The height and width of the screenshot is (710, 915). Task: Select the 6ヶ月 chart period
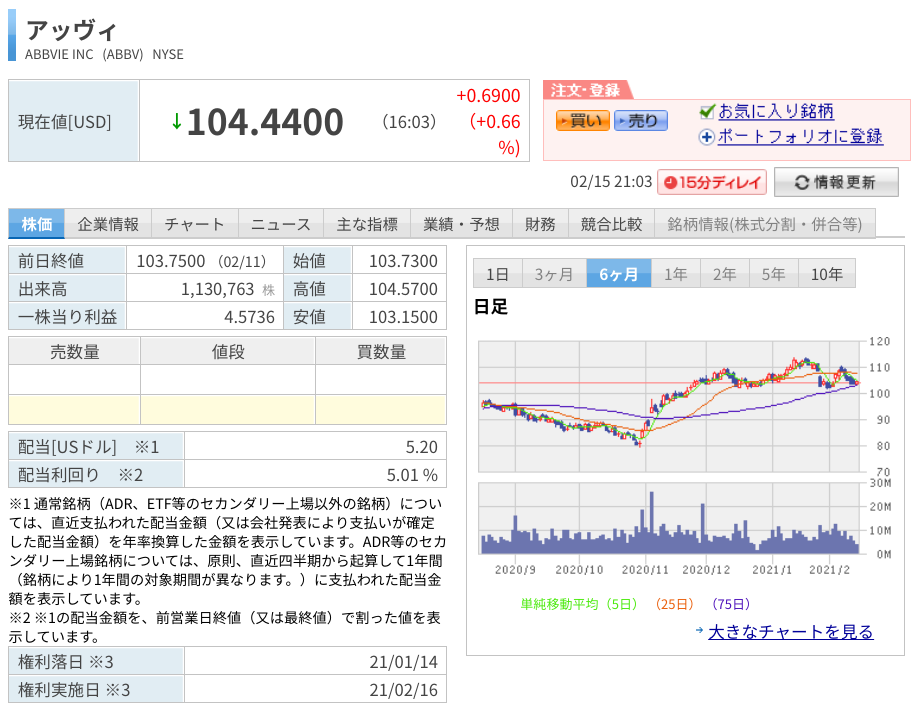[x=619, y=274]
